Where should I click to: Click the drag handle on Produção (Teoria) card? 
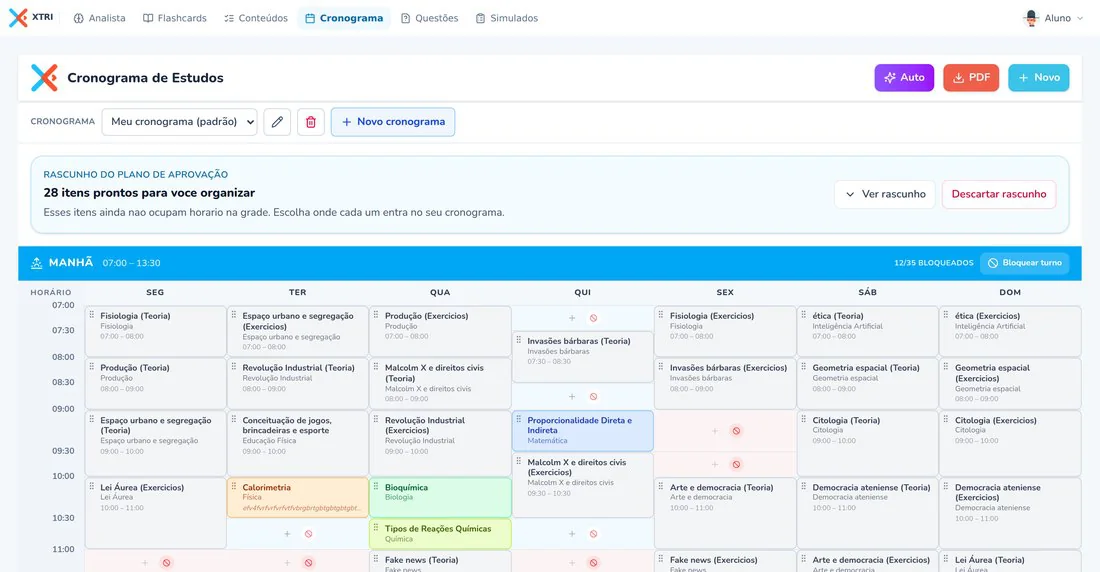pos(91,367)
